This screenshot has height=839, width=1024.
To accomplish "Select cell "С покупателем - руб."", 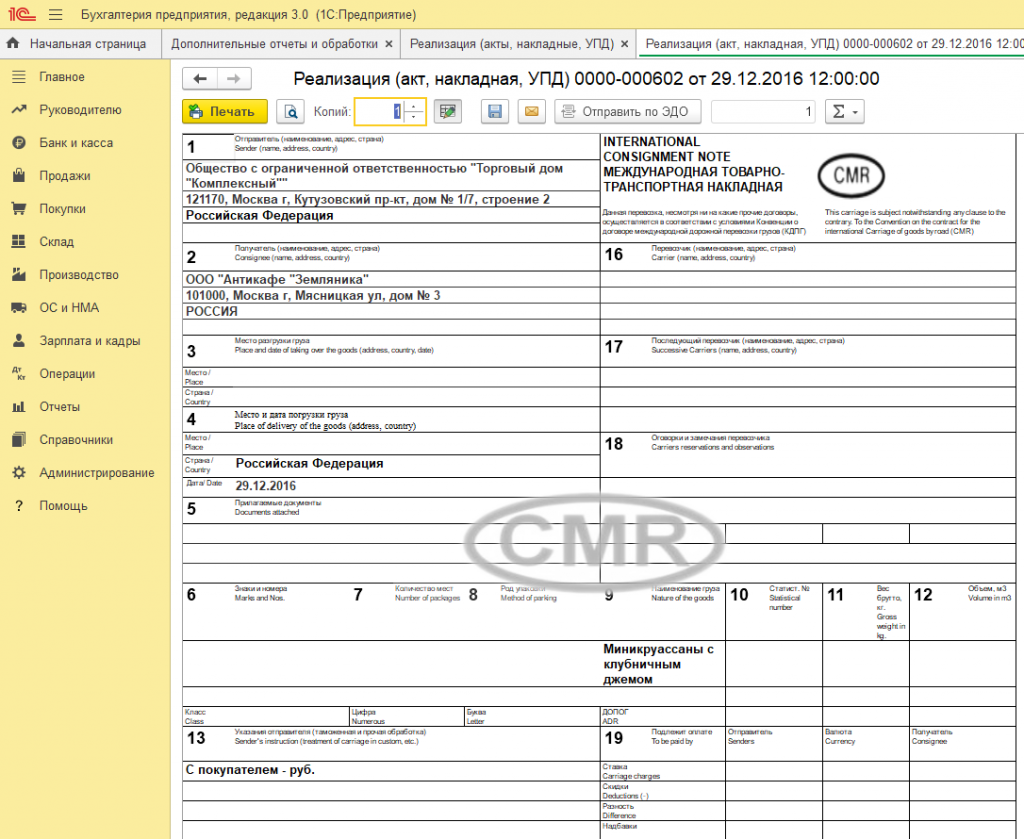I will pyautogui.click(x=391, y=770).
